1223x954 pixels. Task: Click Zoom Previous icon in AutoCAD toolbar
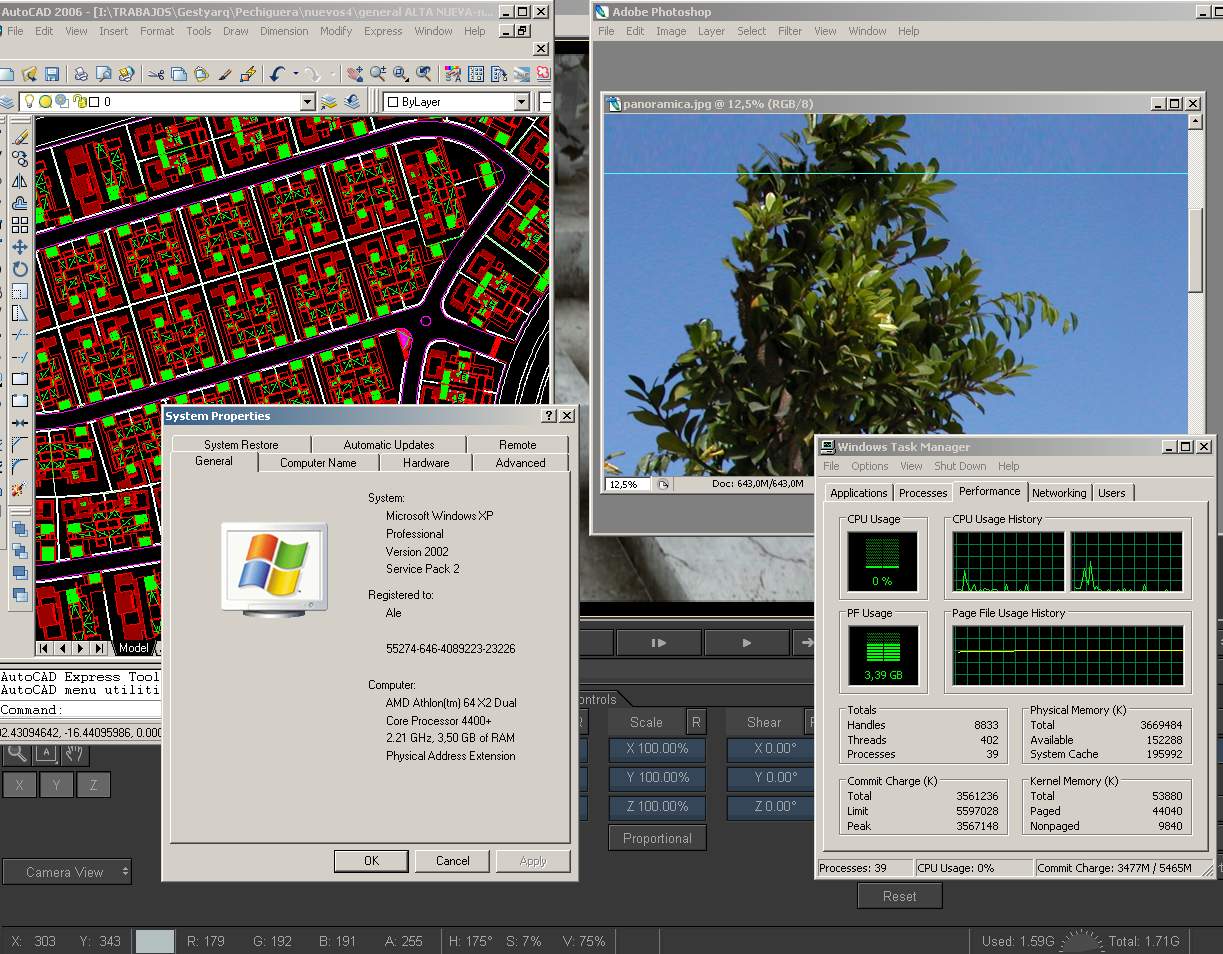[424, 74]
